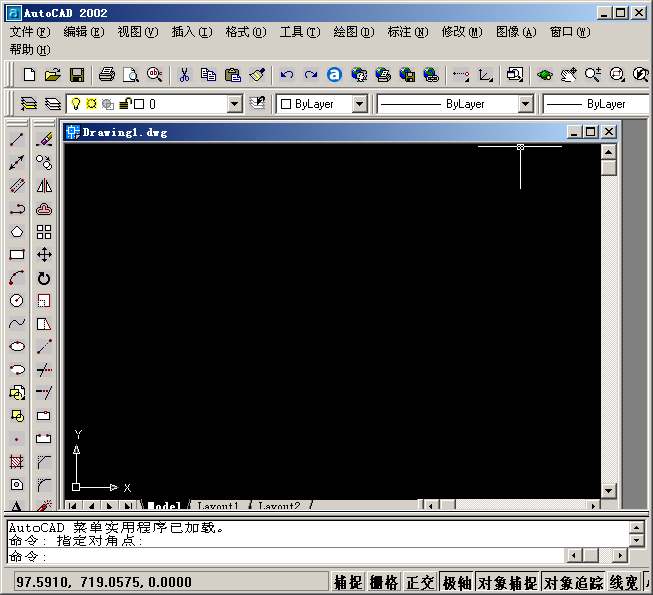
Task: Toggle layer 0 lock icon
Action: point(125,104)
